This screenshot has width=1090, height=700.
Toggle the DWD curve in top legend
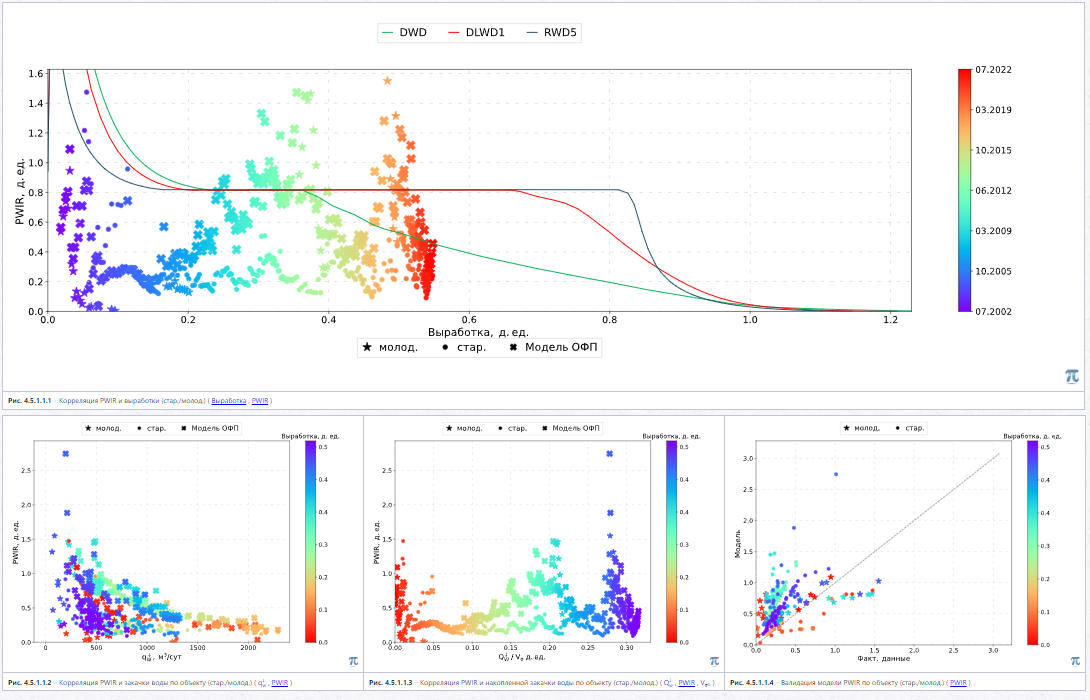click(x=404, y=33)
